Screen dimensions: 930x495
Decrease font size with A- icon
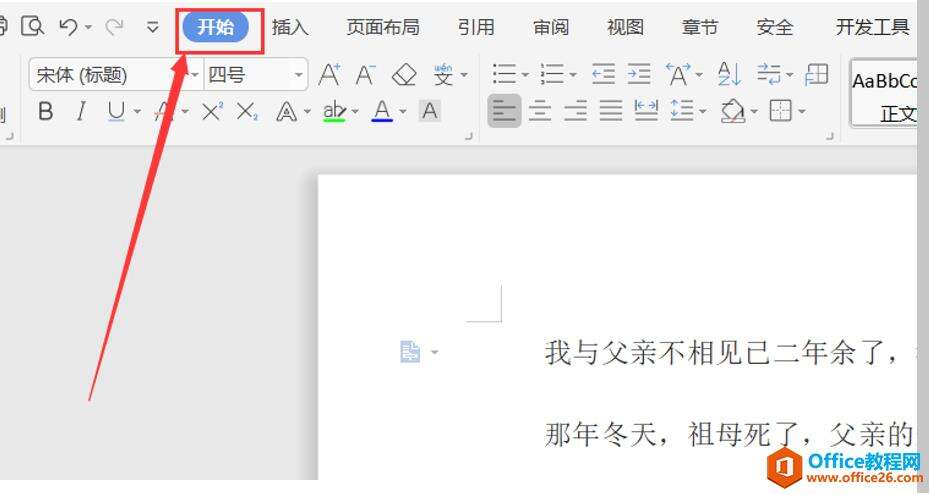tap(365, 75)
